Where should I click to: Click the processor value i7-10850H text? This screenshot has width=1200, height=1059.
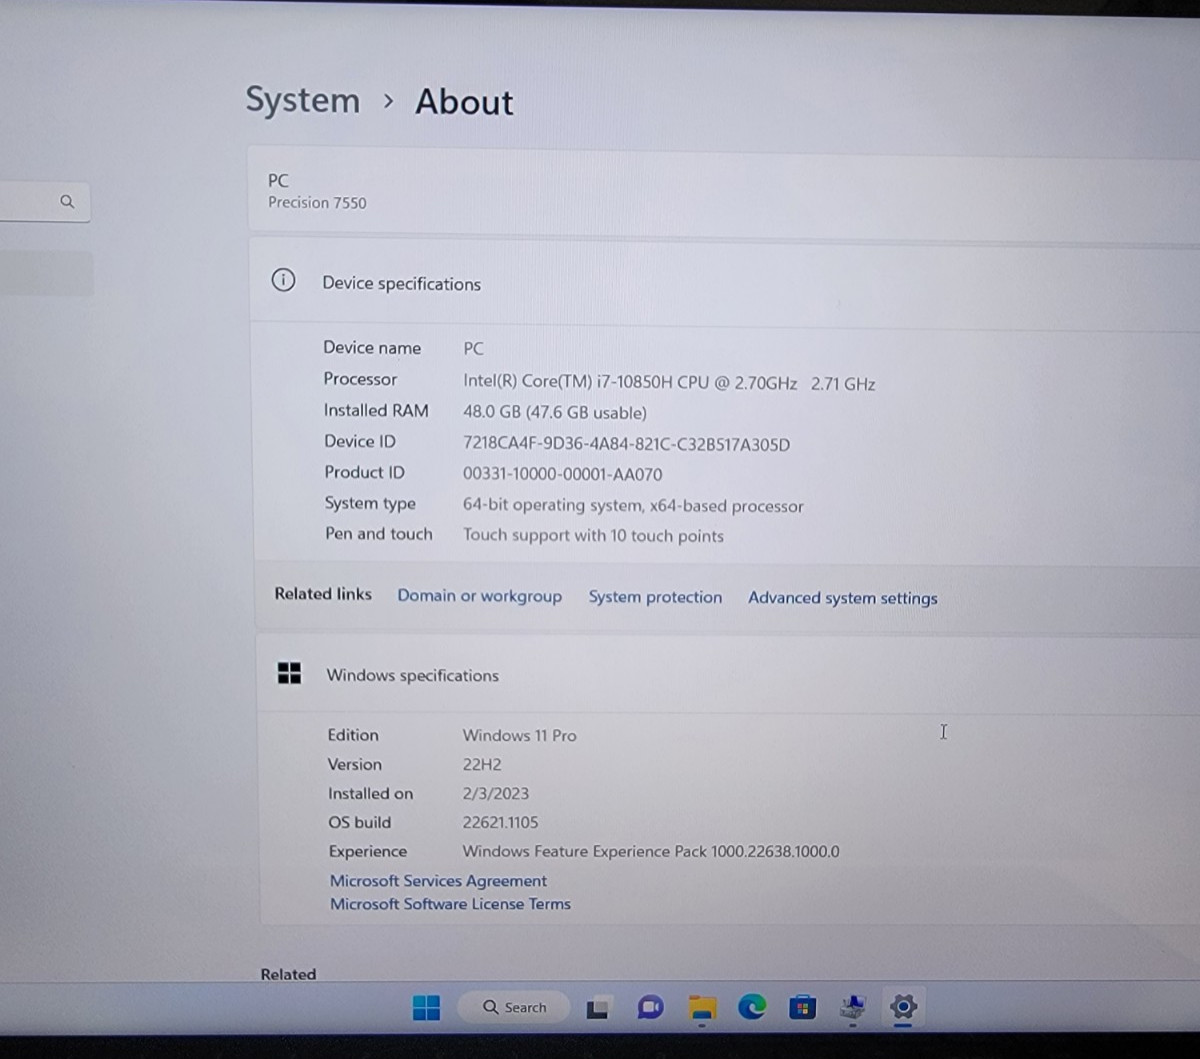(669, 382)
